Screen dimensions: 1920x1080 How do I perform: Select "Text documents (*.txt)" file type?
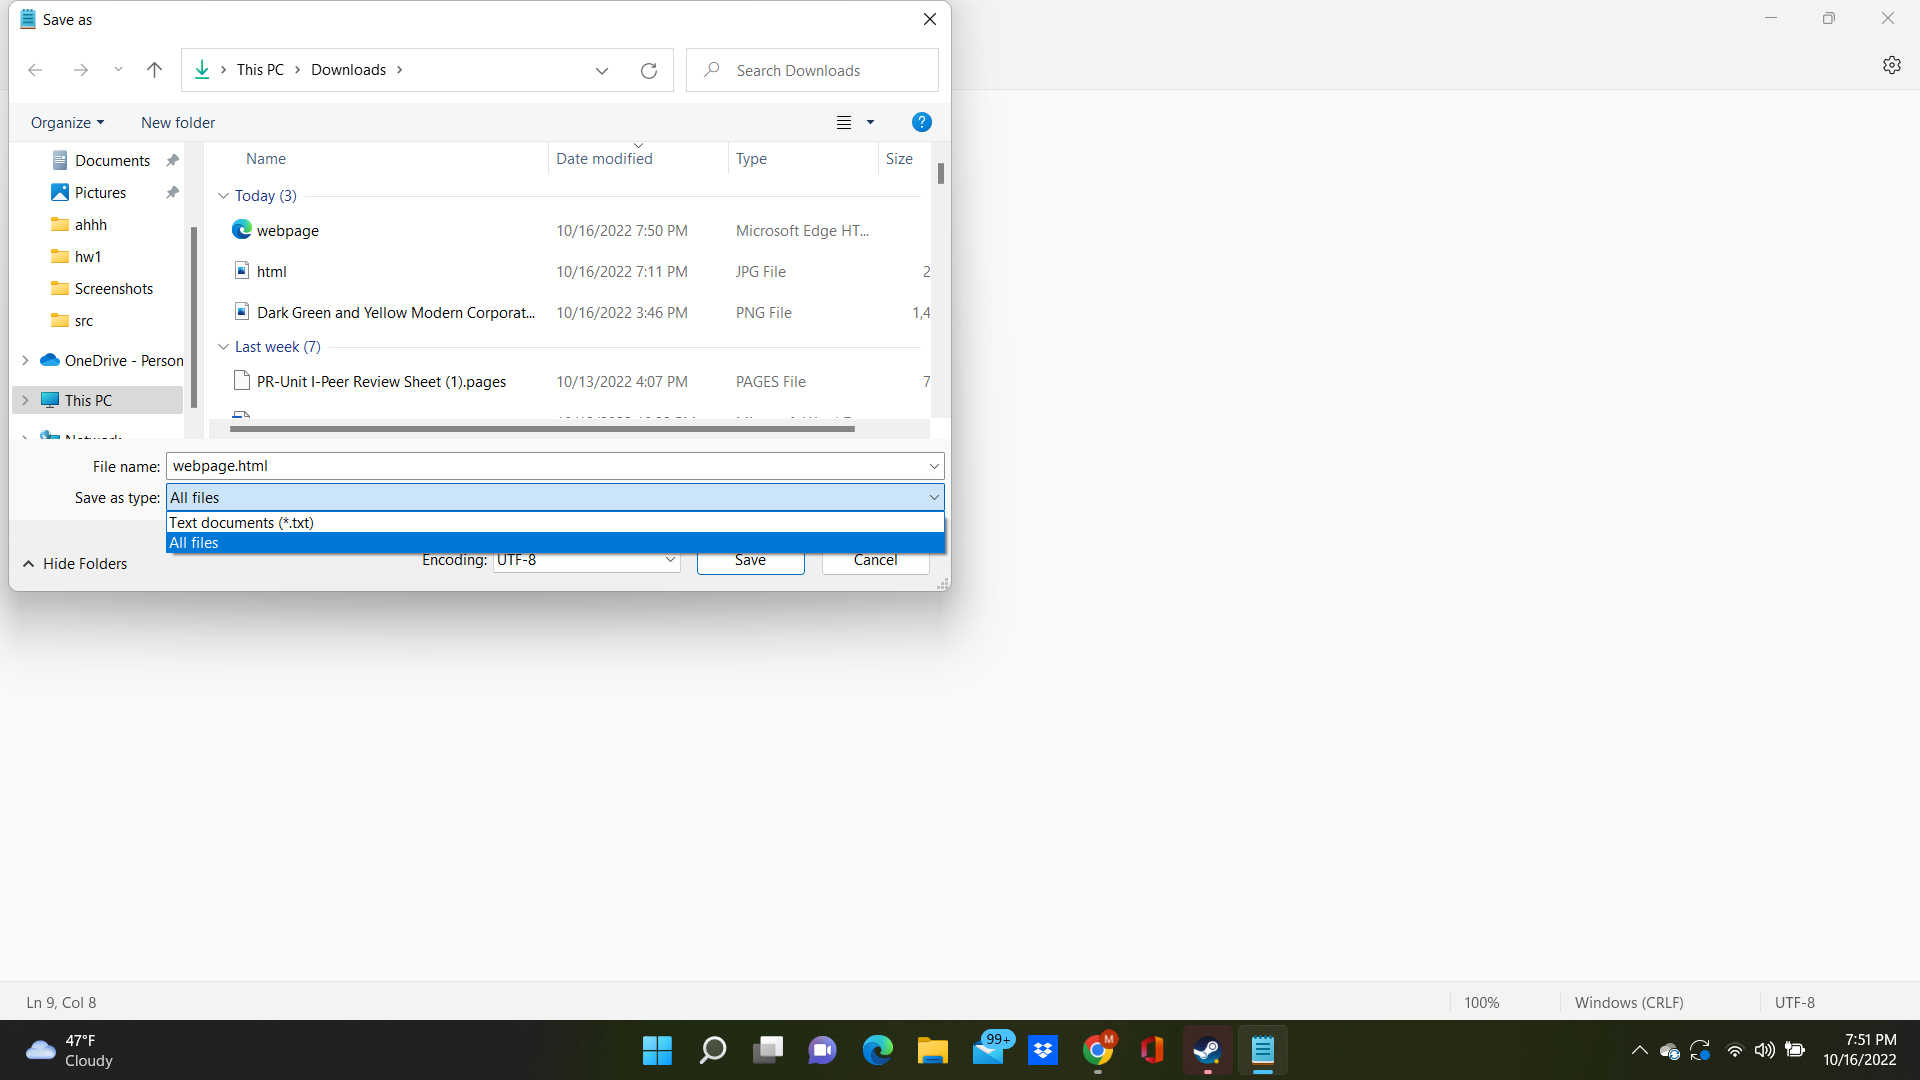(240, 522)
